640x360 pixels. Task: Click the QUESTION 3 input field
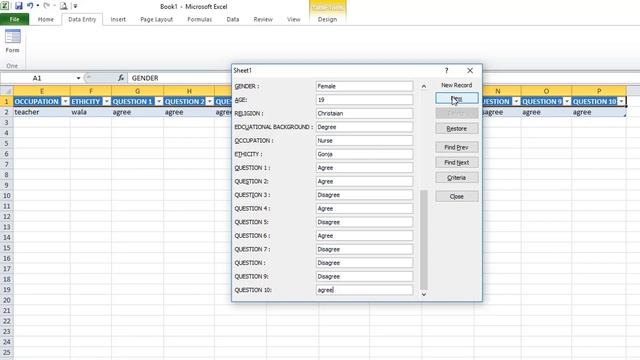pyautogui.click(x=364, y=195)
